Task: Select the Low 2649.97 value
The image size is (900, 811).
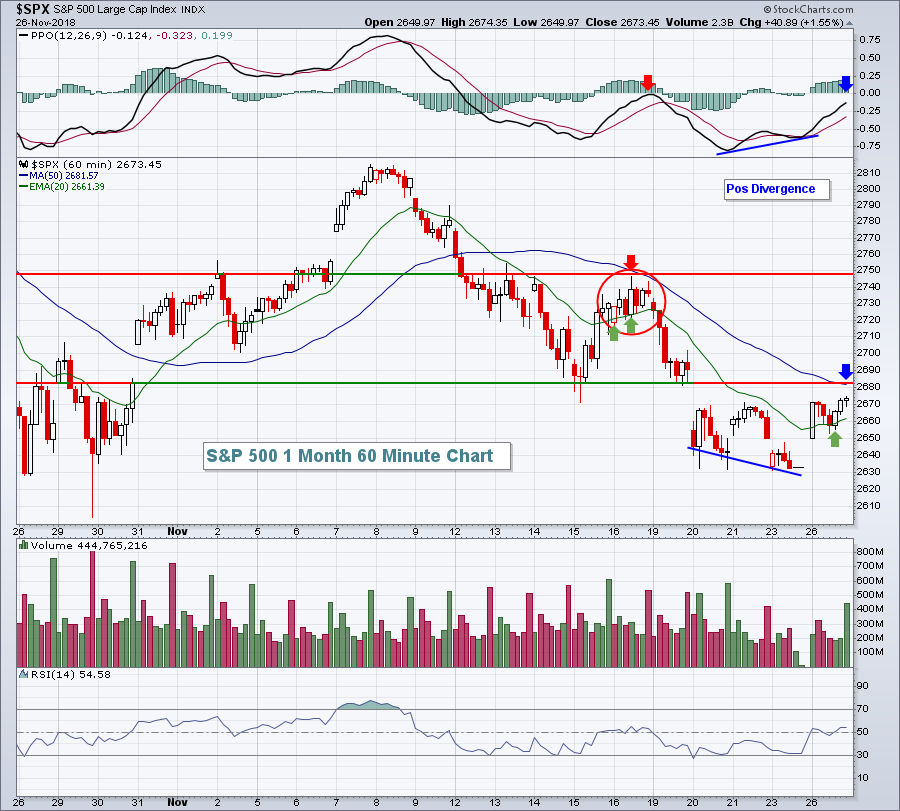Action: (546, 22)
